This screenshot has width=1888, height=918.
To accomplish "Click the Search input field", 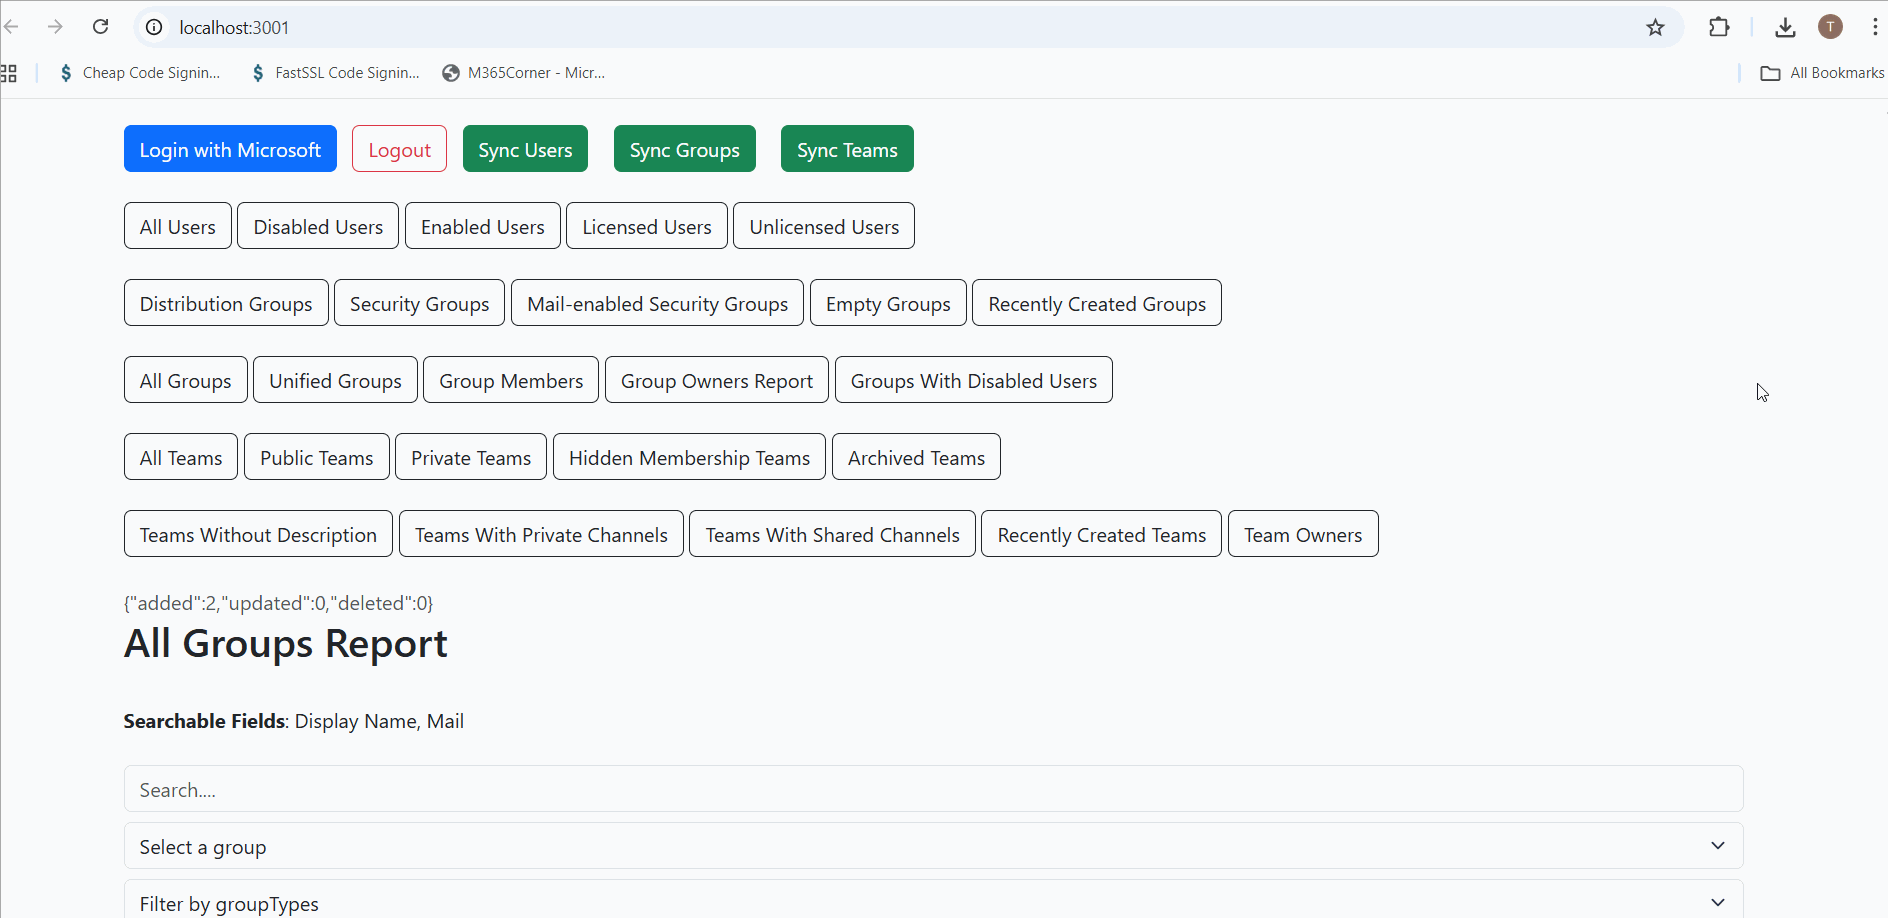I will click(x=933, y=789).
